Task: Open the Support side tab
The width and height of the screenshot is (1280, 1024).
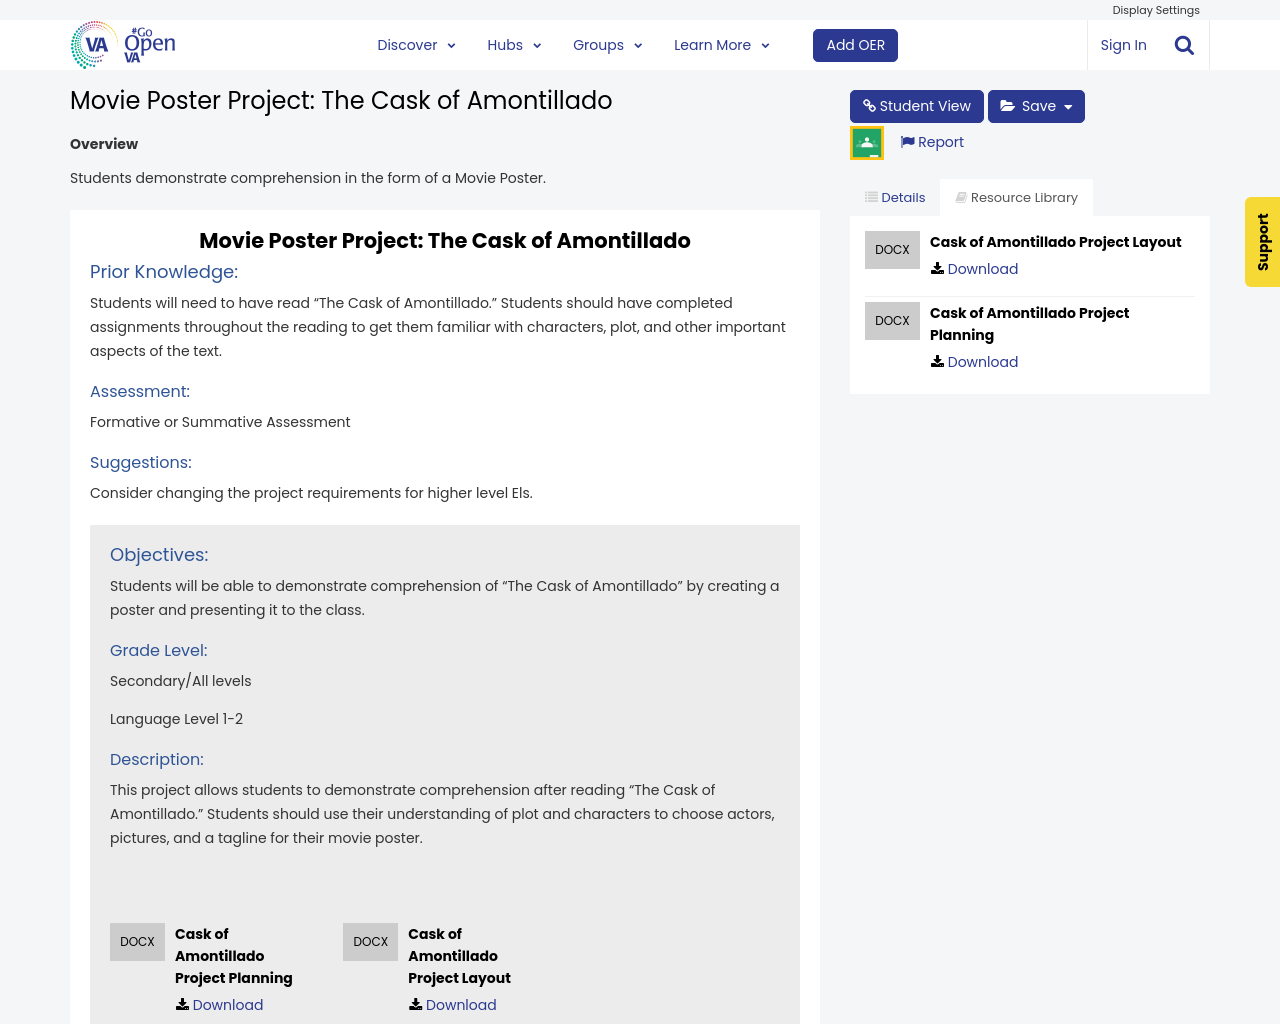Action: pos(1262,240)
